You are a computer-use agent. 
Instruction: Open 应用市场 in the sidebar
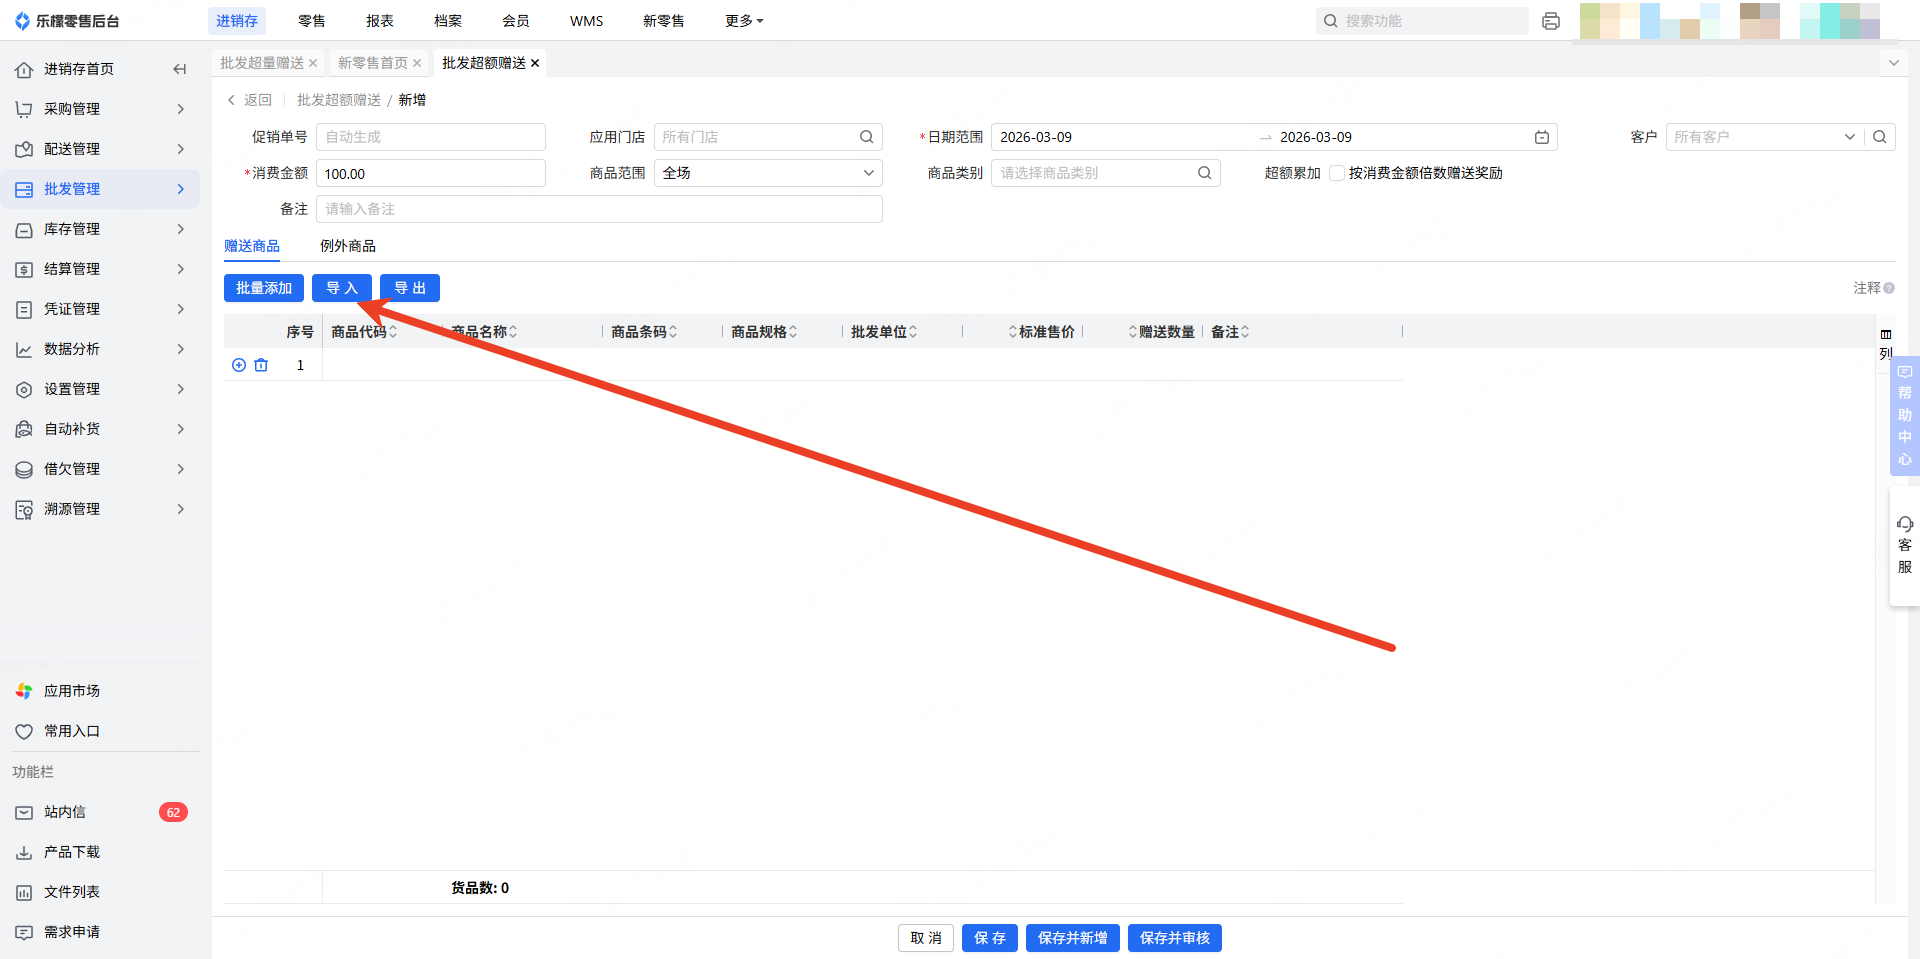(x=72, y=691)
